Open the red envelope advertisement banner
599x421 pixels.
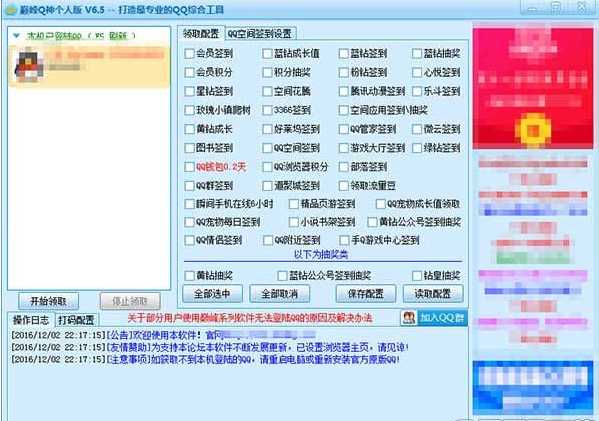coord(533,87)
